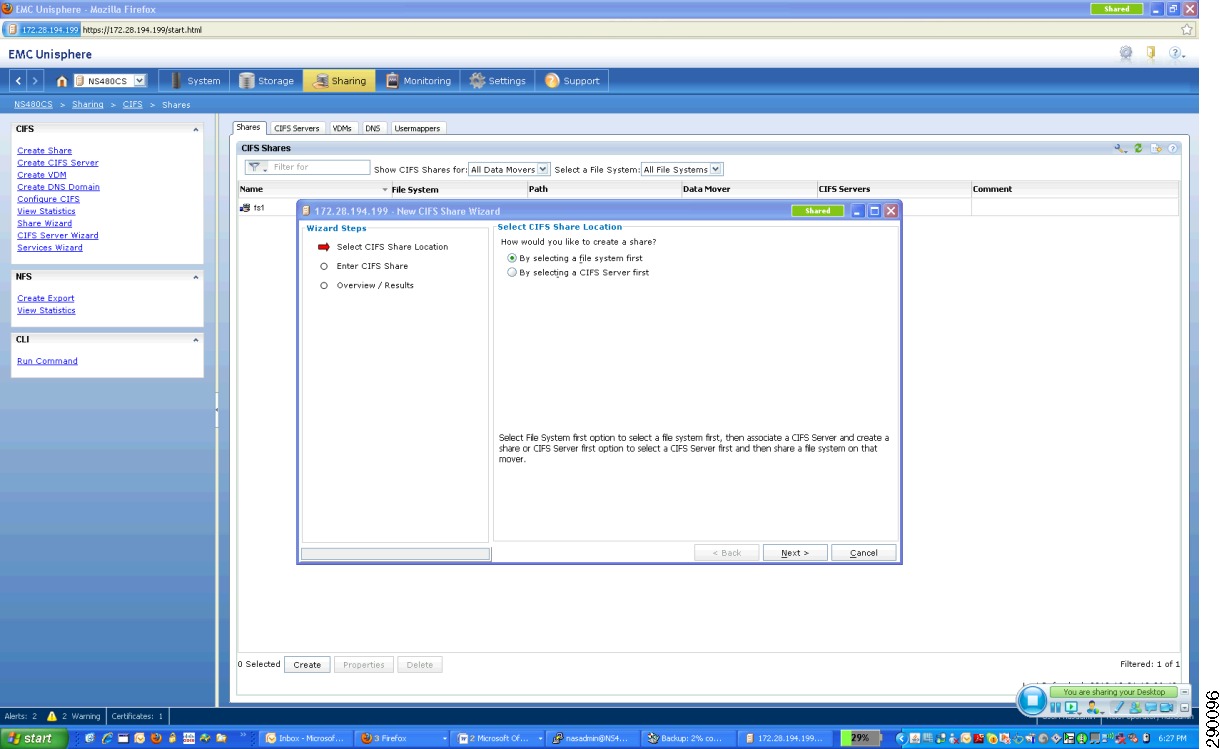Sort by the Comment column header
Image resolution: width=1220 pixels, height=749 pixels.
(x=1074, y=189)
